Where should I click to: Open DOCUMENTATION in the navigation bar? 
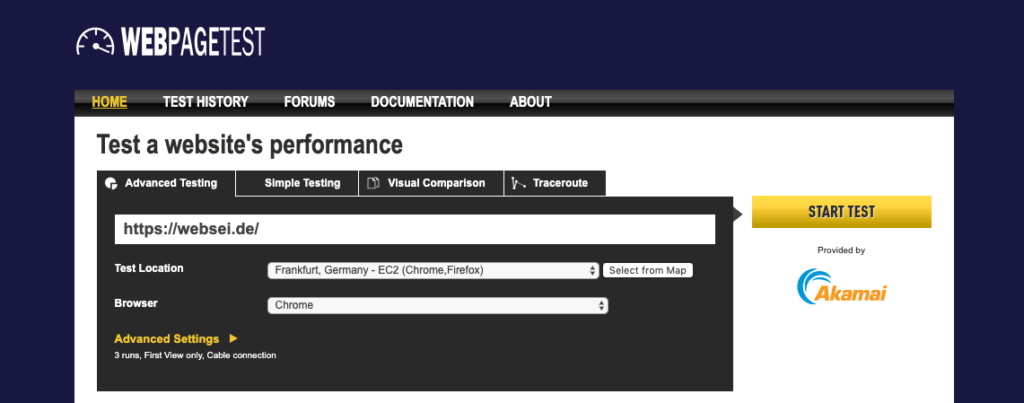click(422, 102)
